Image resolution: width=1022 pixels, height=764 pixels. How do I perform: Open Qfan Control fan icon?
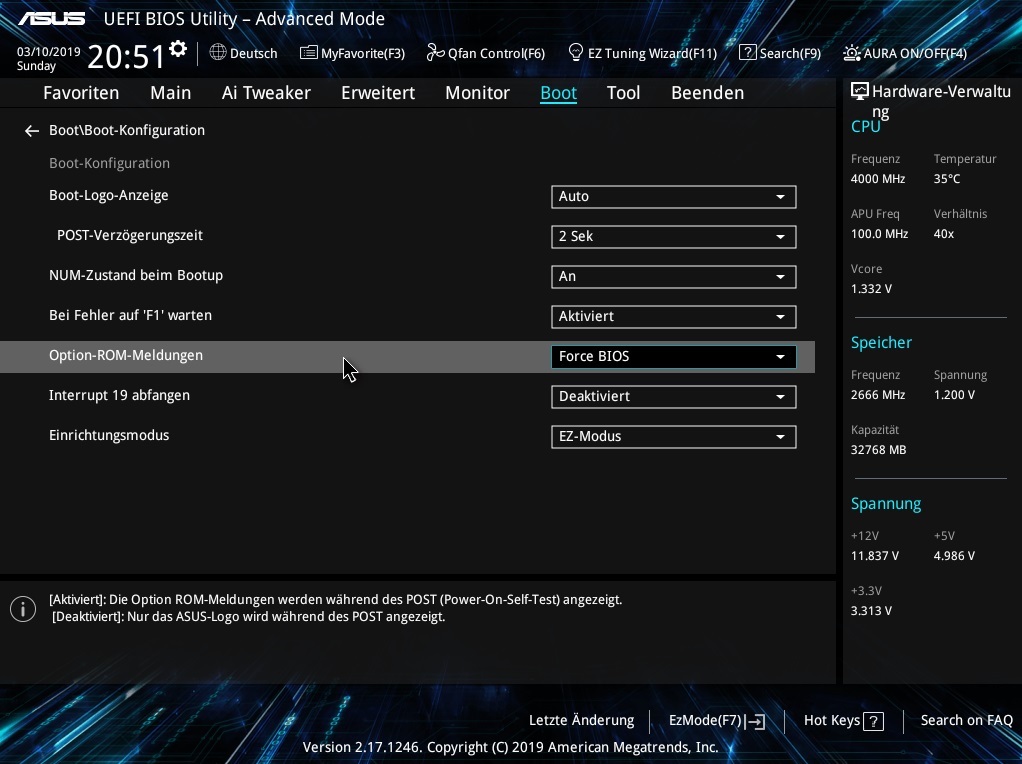(x=435, y=52)
